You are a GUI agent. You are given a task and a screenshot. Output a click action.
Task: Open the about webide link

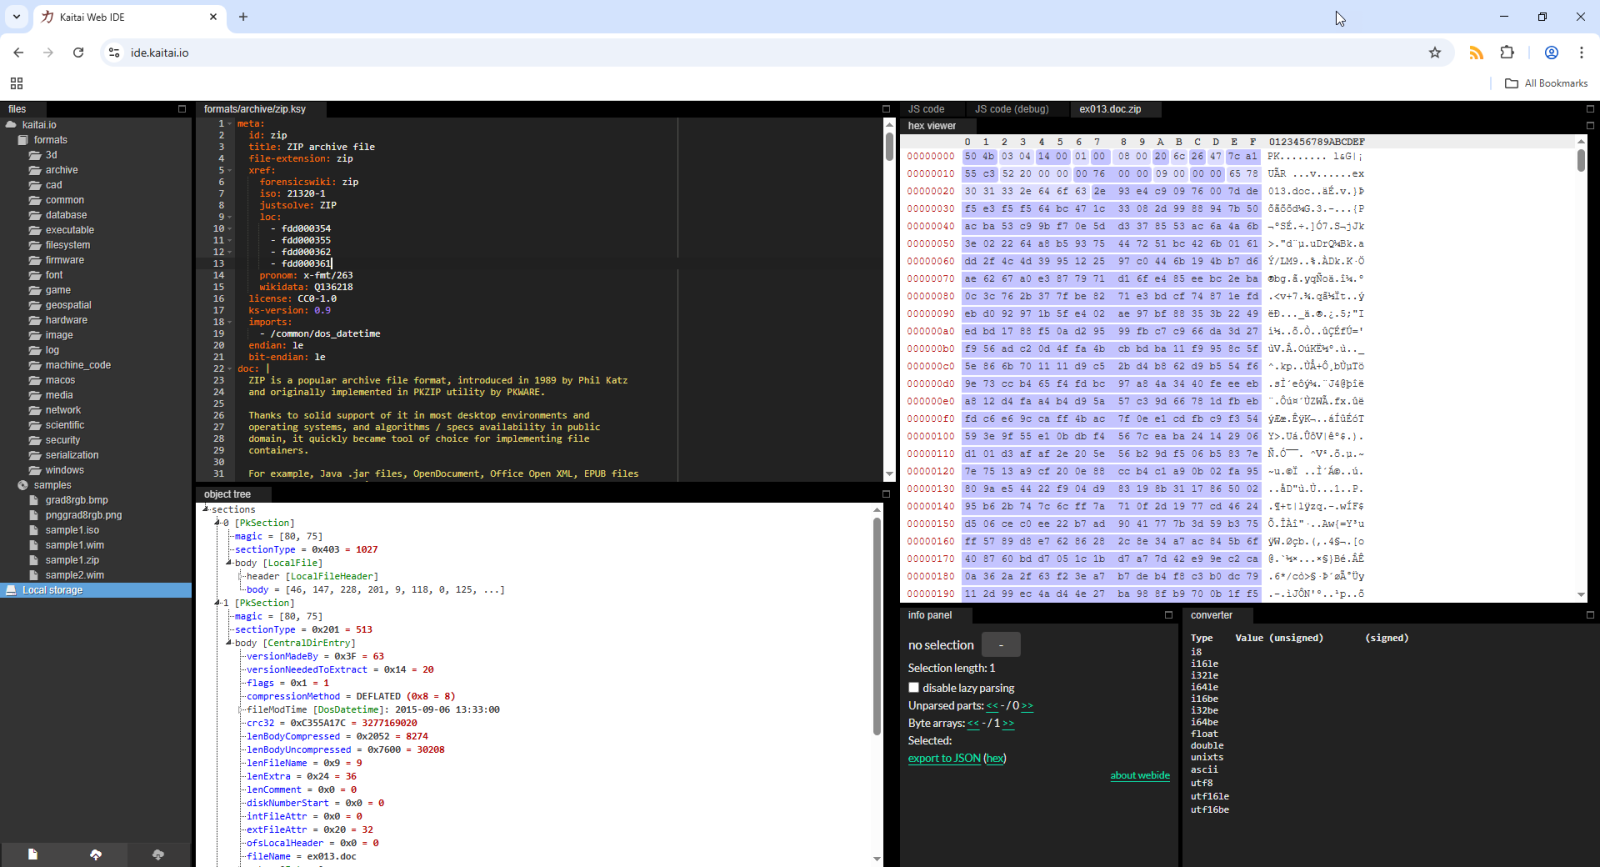(1139, 776)
